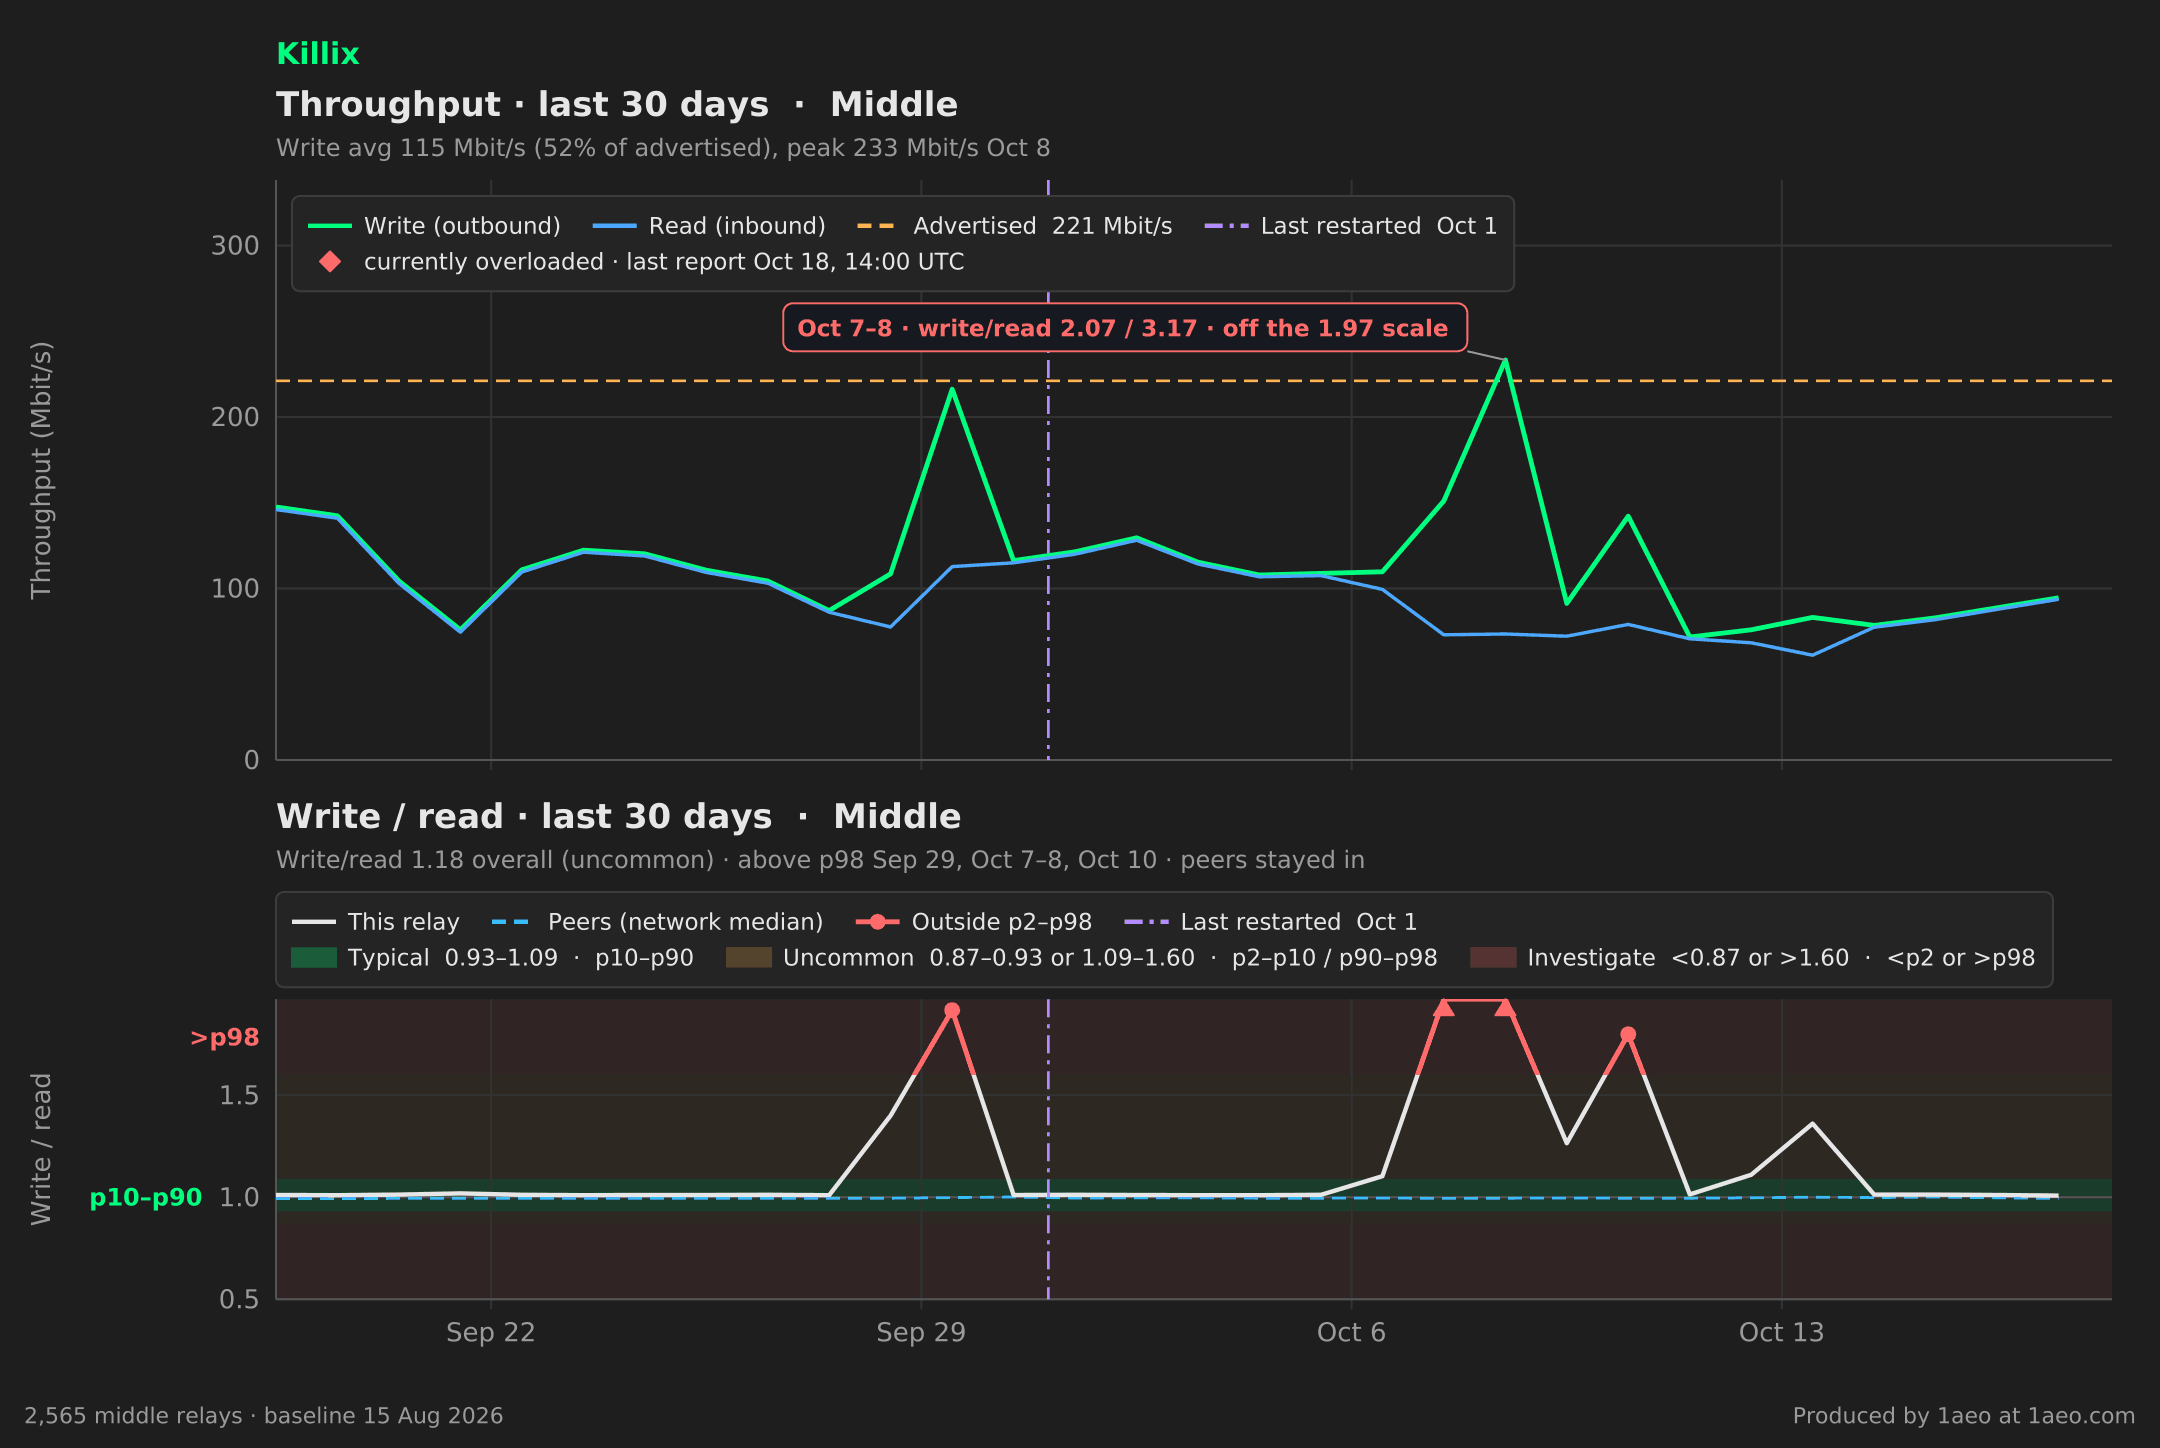This screenshot has width=2160, height=1448.
Task: Click the Read (inbound) legend entry
Action: (709, 226)
